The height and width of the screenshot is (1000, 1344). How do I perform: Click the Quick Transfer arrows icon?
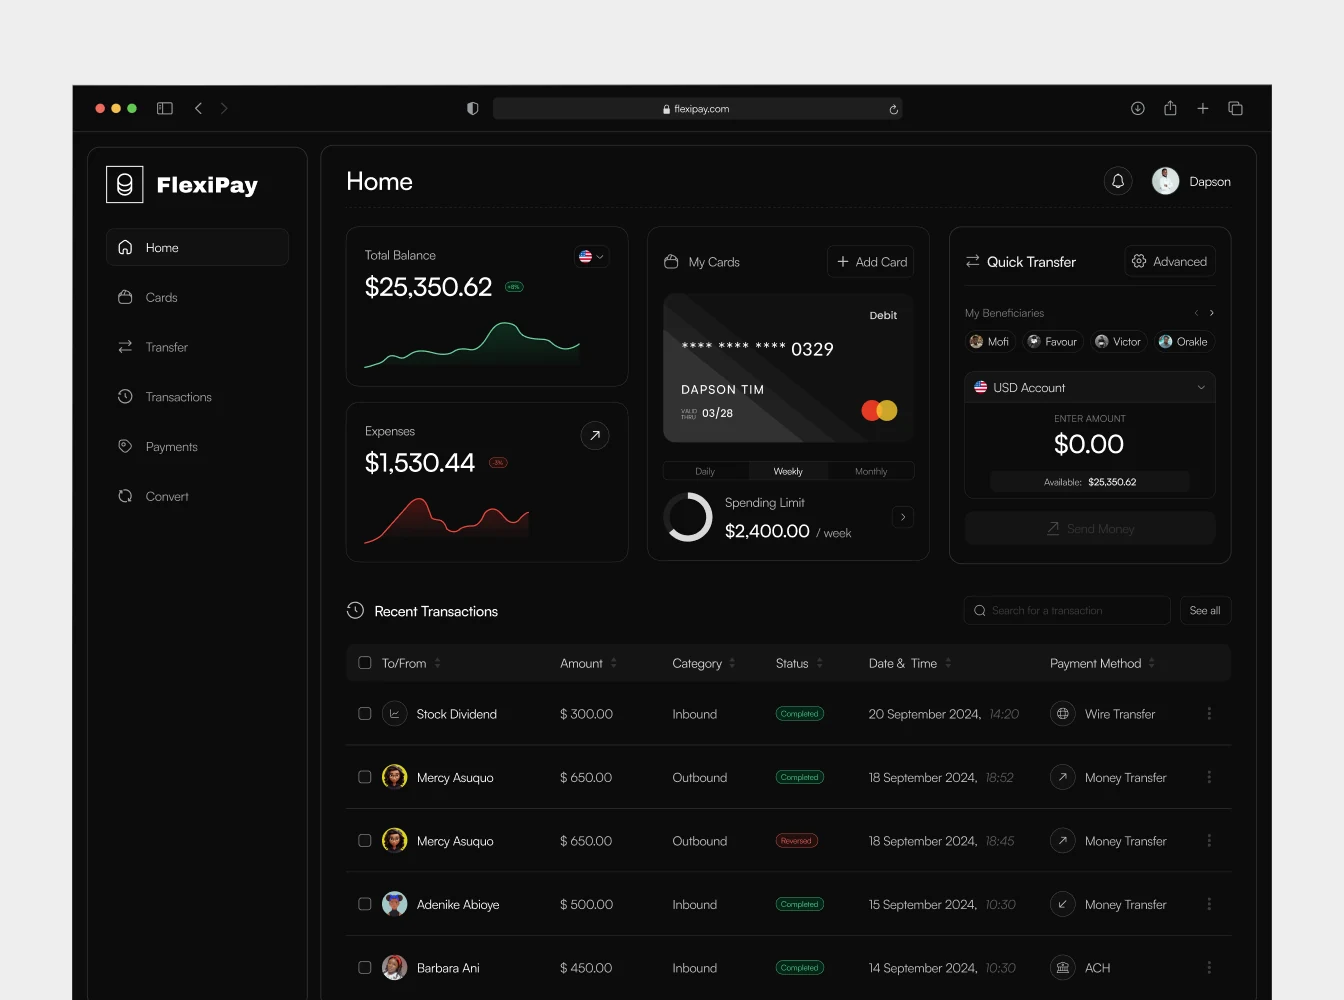pyautogui.click(x=972, y=261)
